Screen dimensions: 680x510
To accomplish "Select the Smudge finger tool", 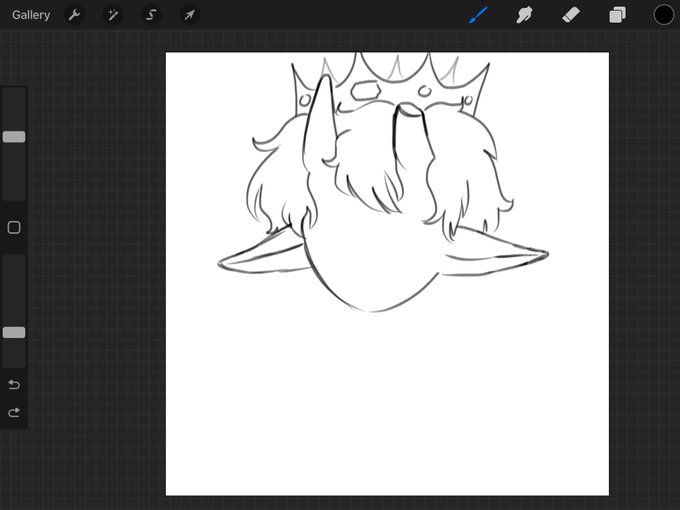I will [x=524, y=15].
